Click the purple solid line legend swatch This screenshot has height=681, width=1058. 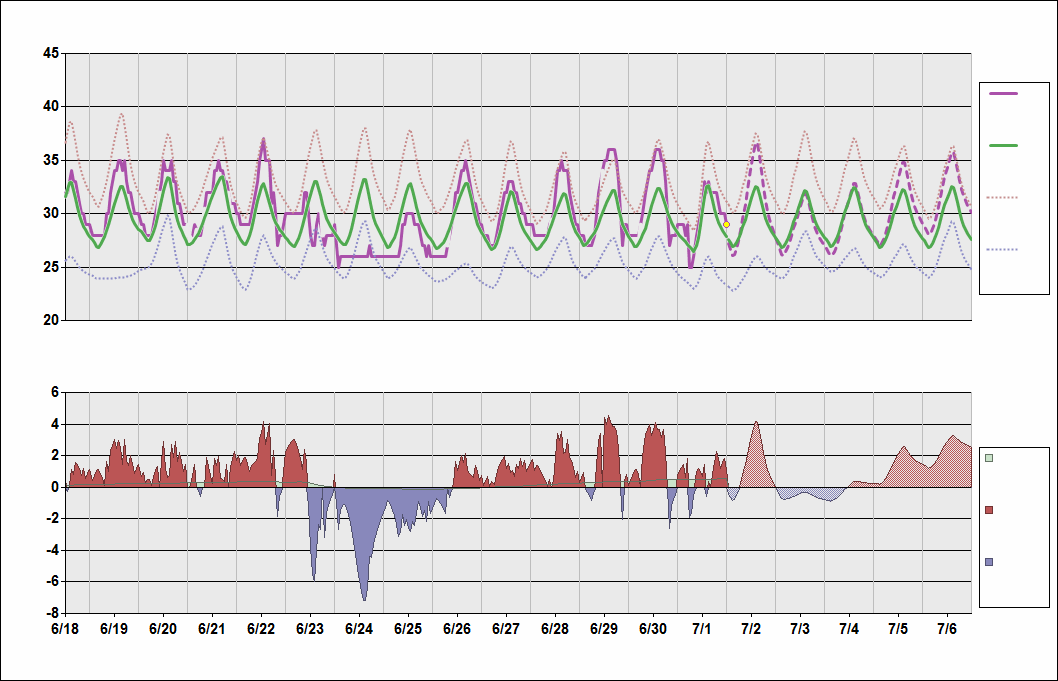1003,94
